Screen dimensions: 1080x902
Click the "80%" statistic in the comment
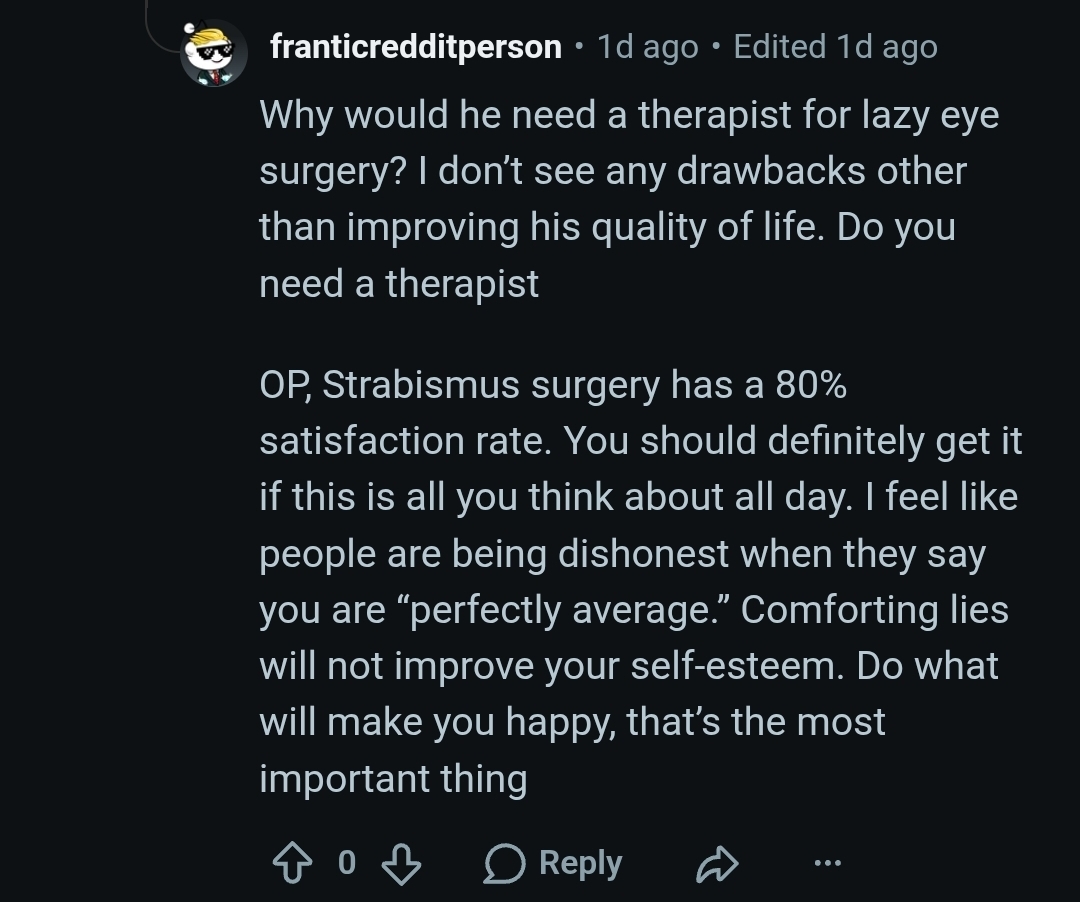point(810,386)
